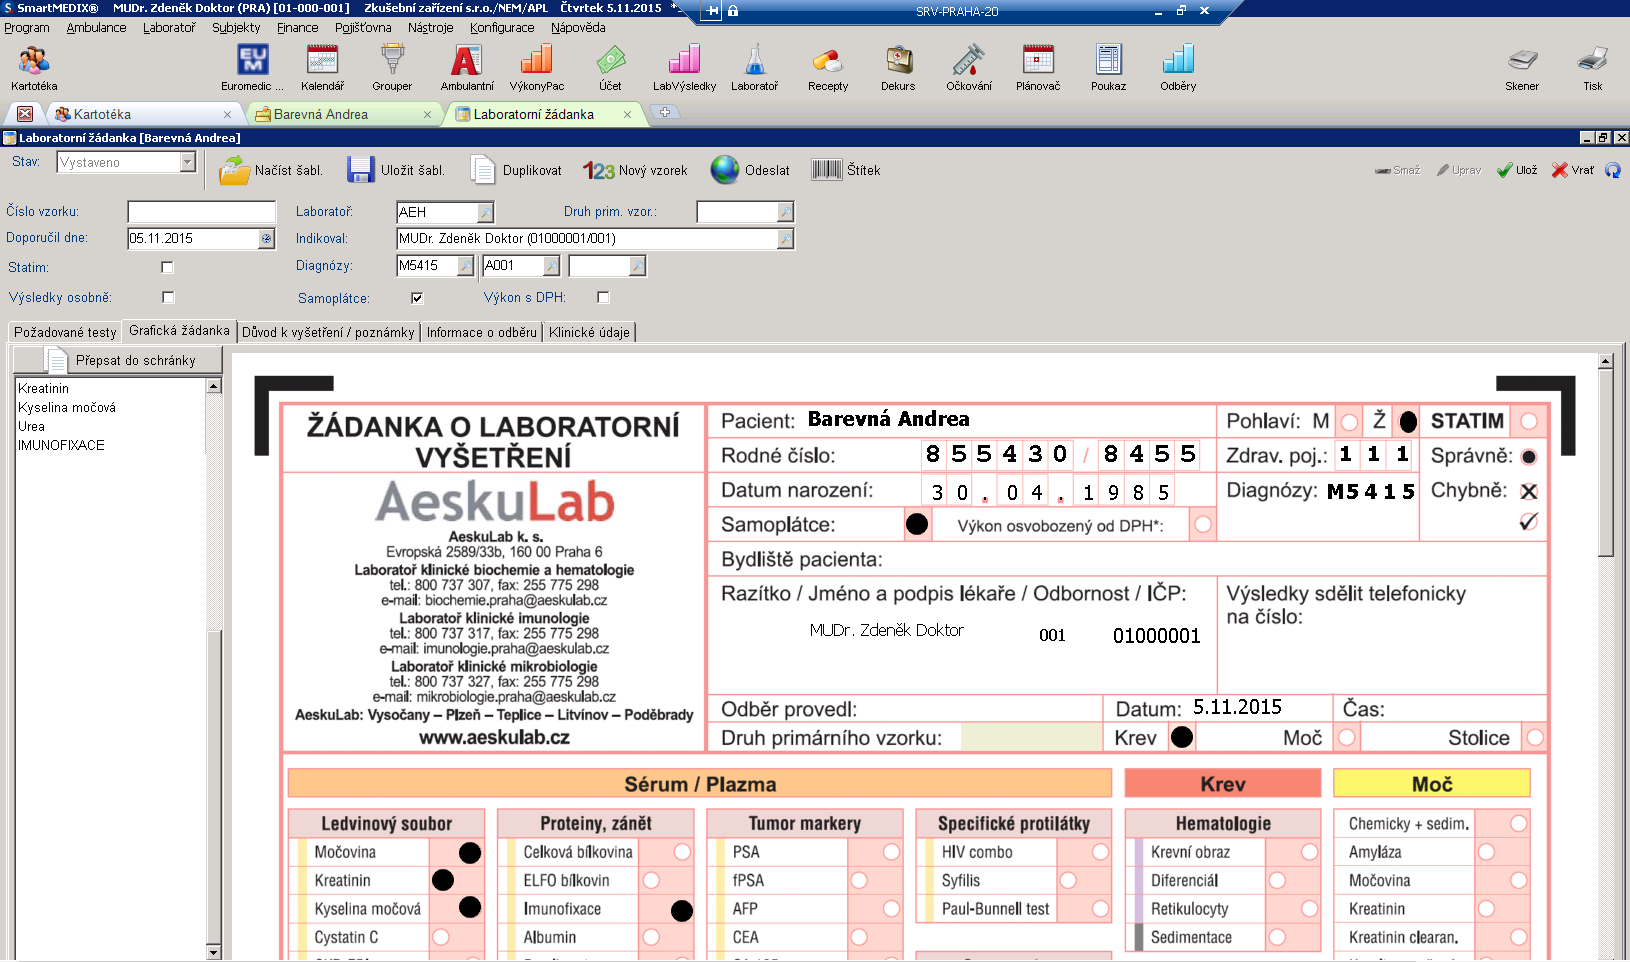Click Přepsat do schránky button
1630x962 pixels.
point(118,360)
